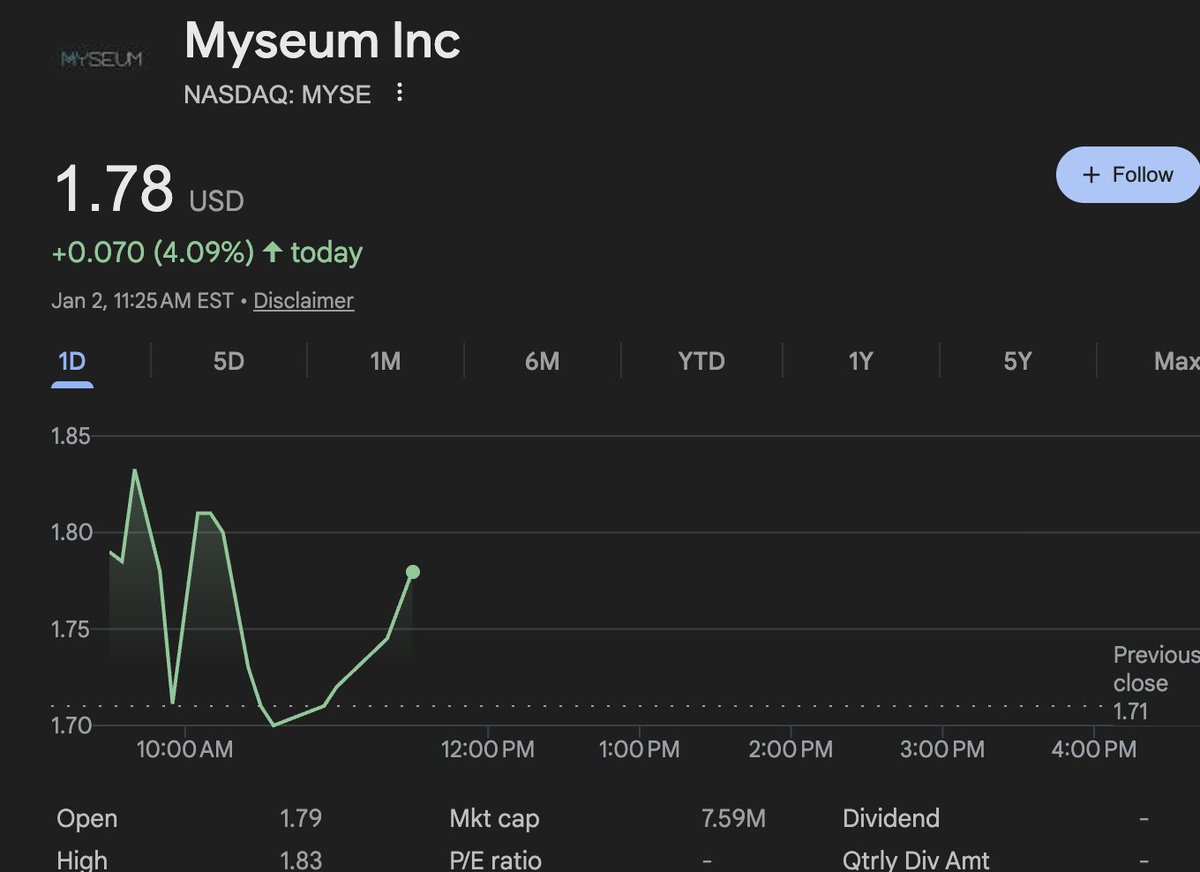Screen dimensions: 1200x872
Task: Click the Mkt cap label
Action: (494, 819)
